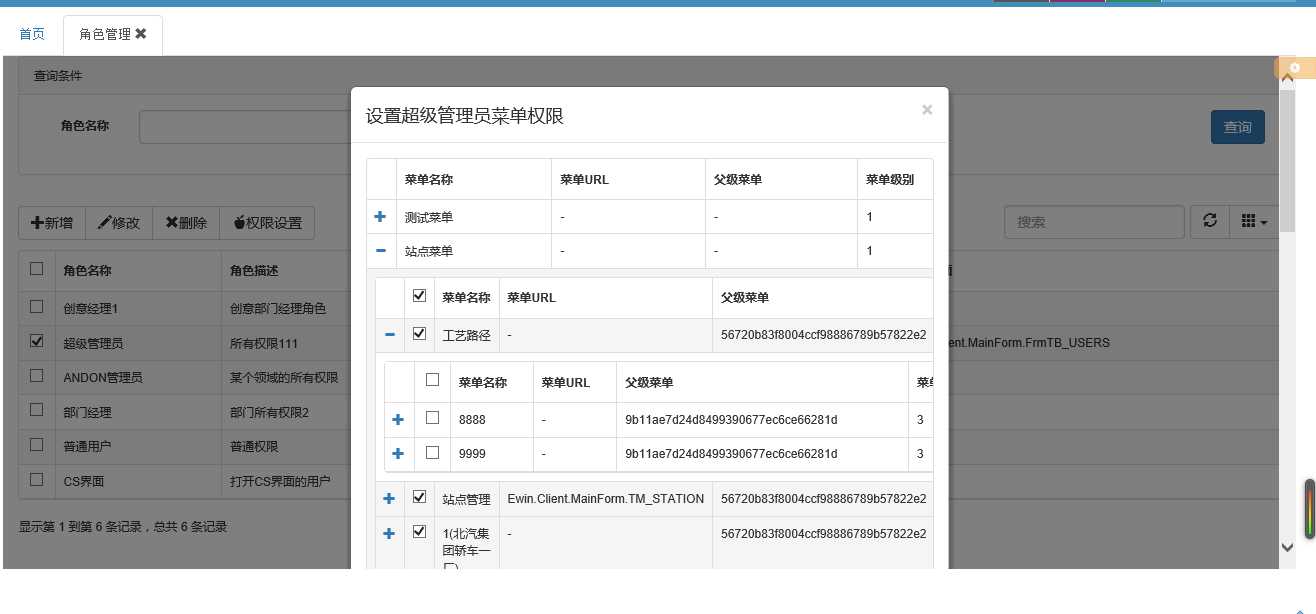This screenshot has width=1316, height=614.
Task: Click the orange settings gear icon
Action: (1295, 68)
